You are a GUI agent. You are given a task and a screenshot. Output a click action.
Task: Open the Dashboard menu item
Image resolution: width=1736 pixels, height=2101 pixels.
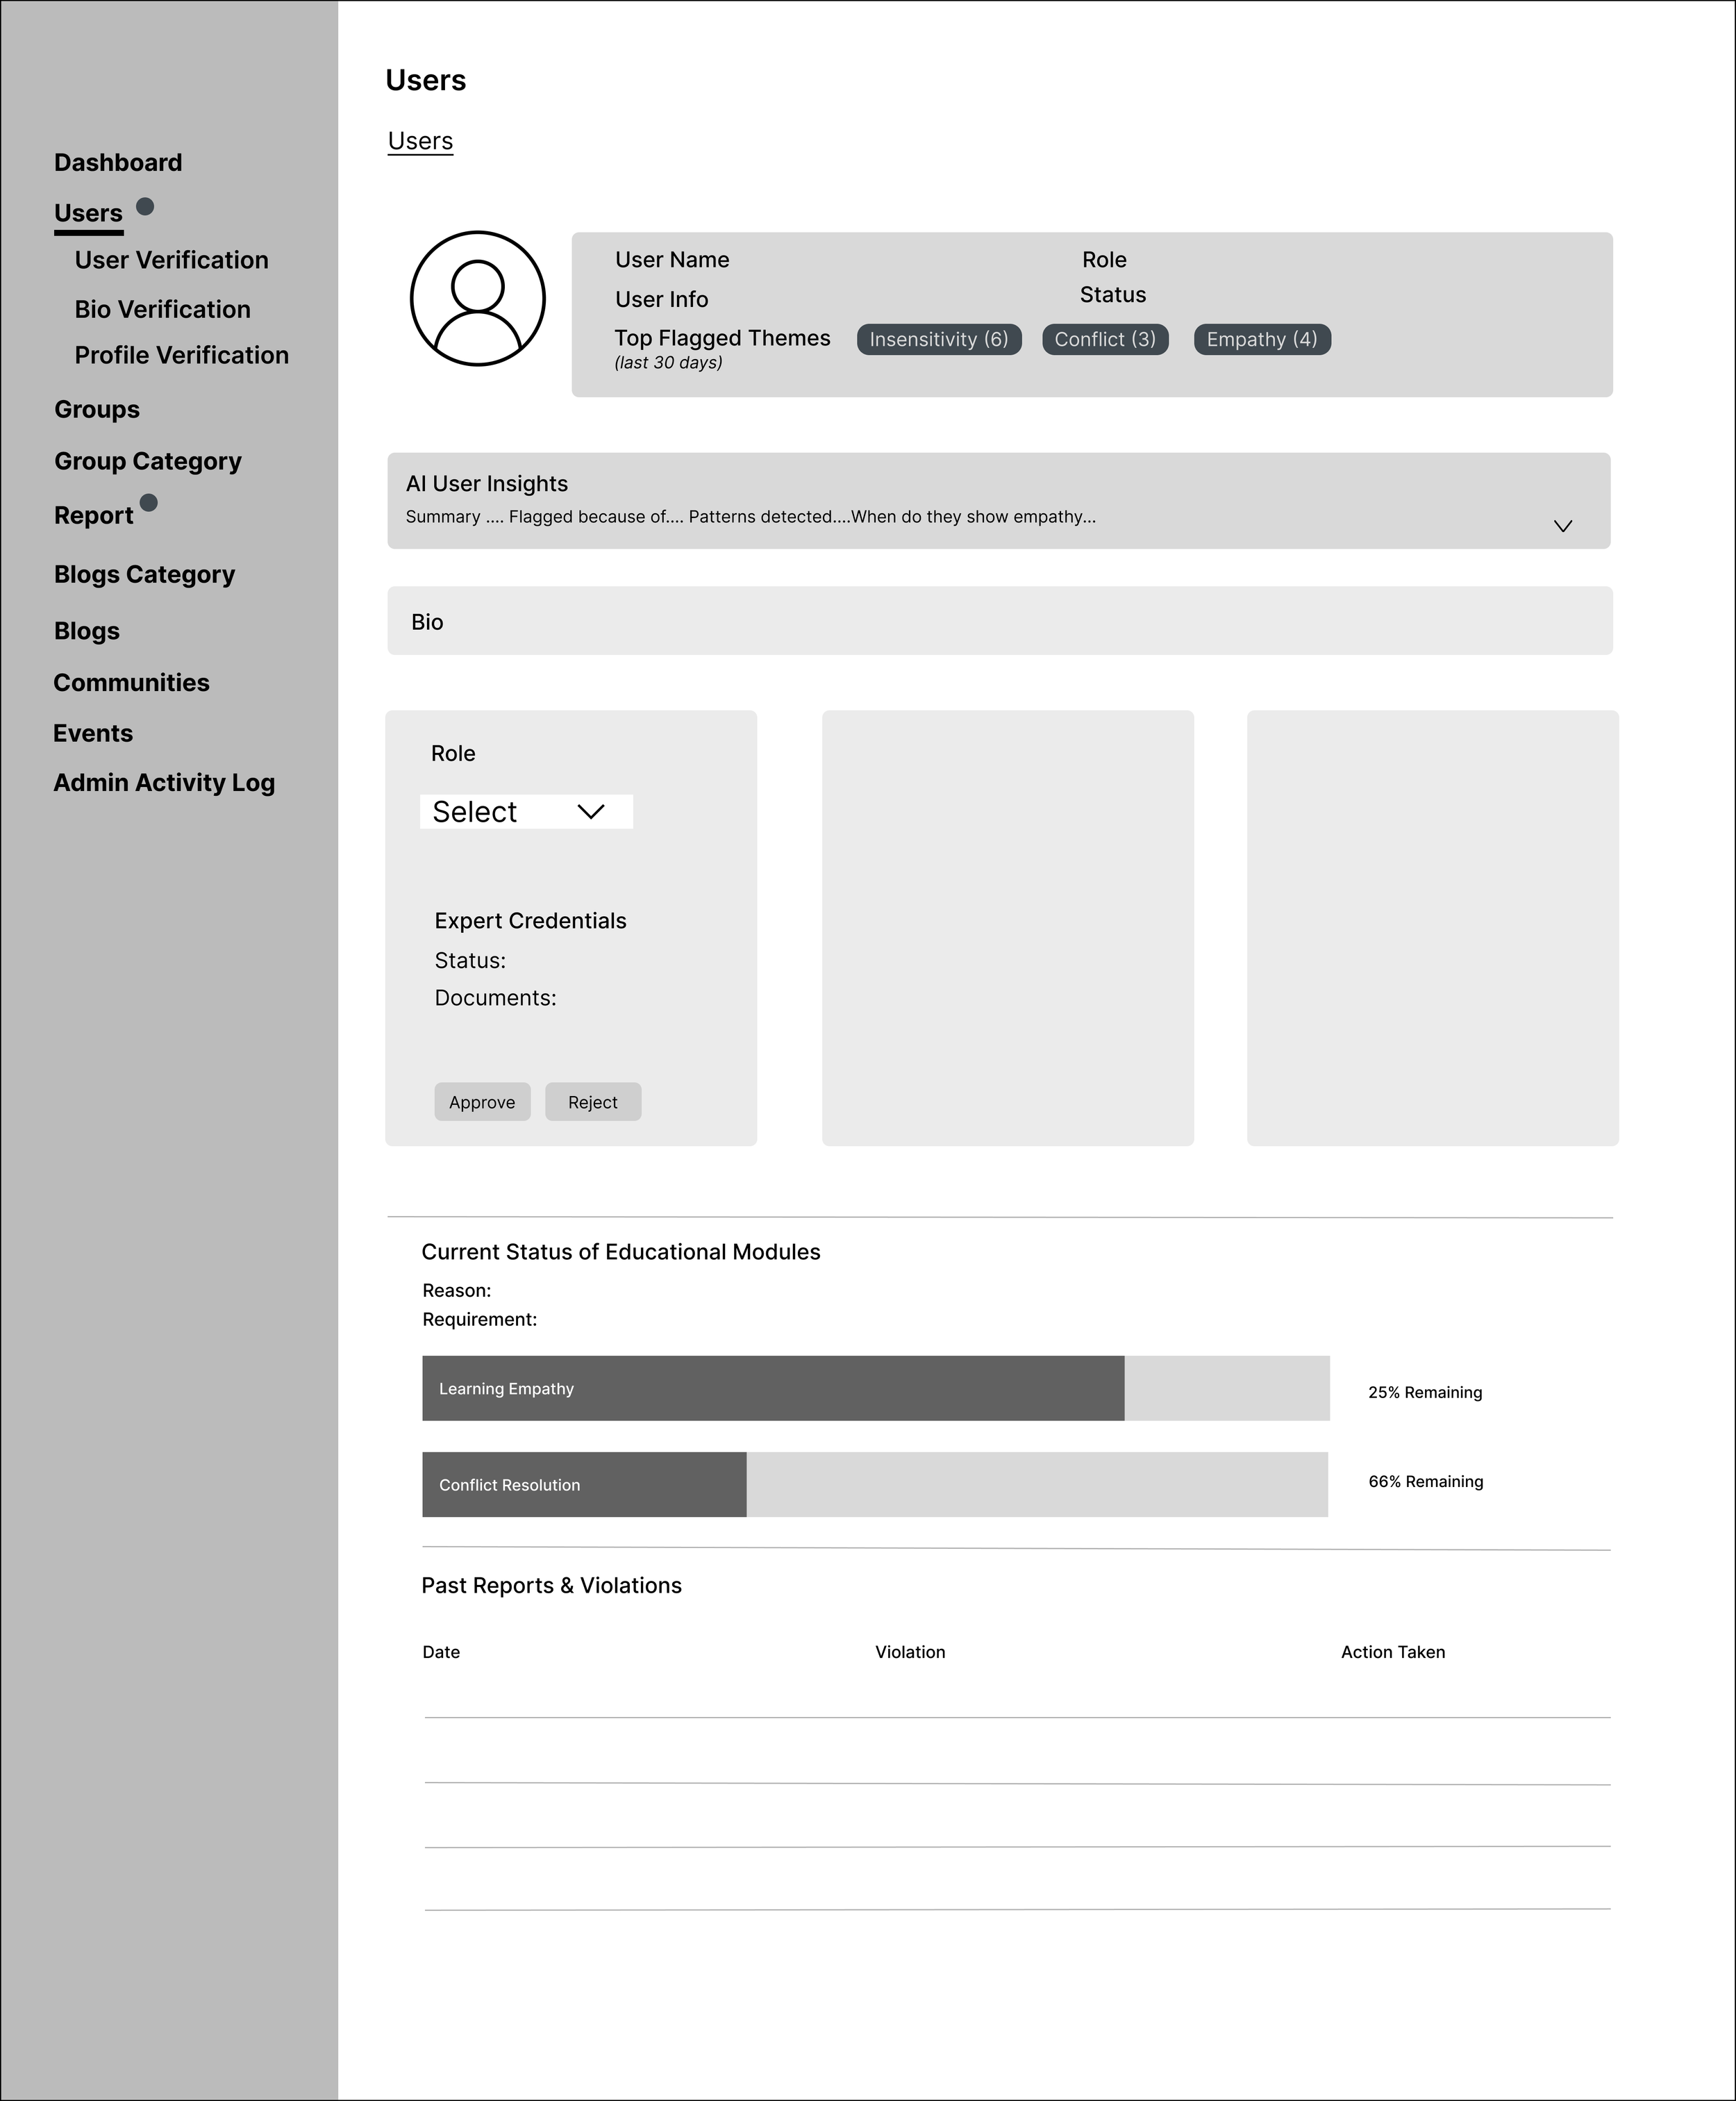click(x=118, y=162)
